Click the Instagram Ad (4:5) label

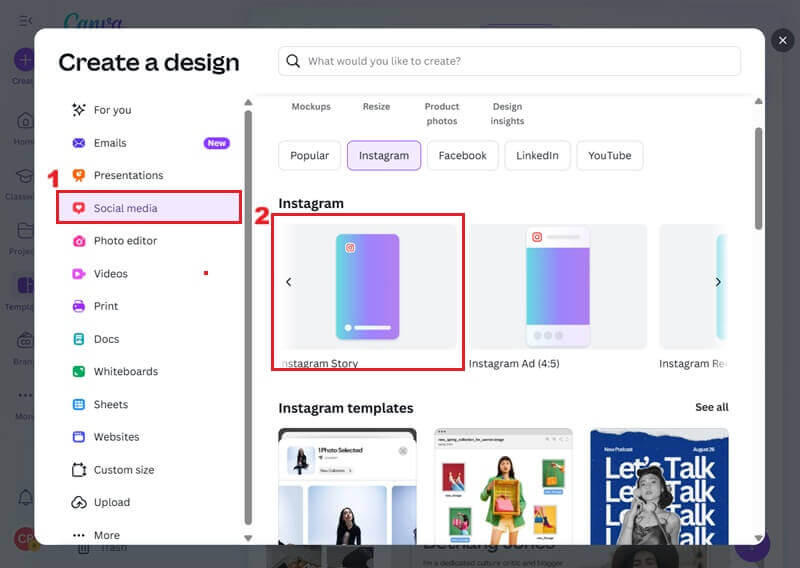(x=514, y=363)
